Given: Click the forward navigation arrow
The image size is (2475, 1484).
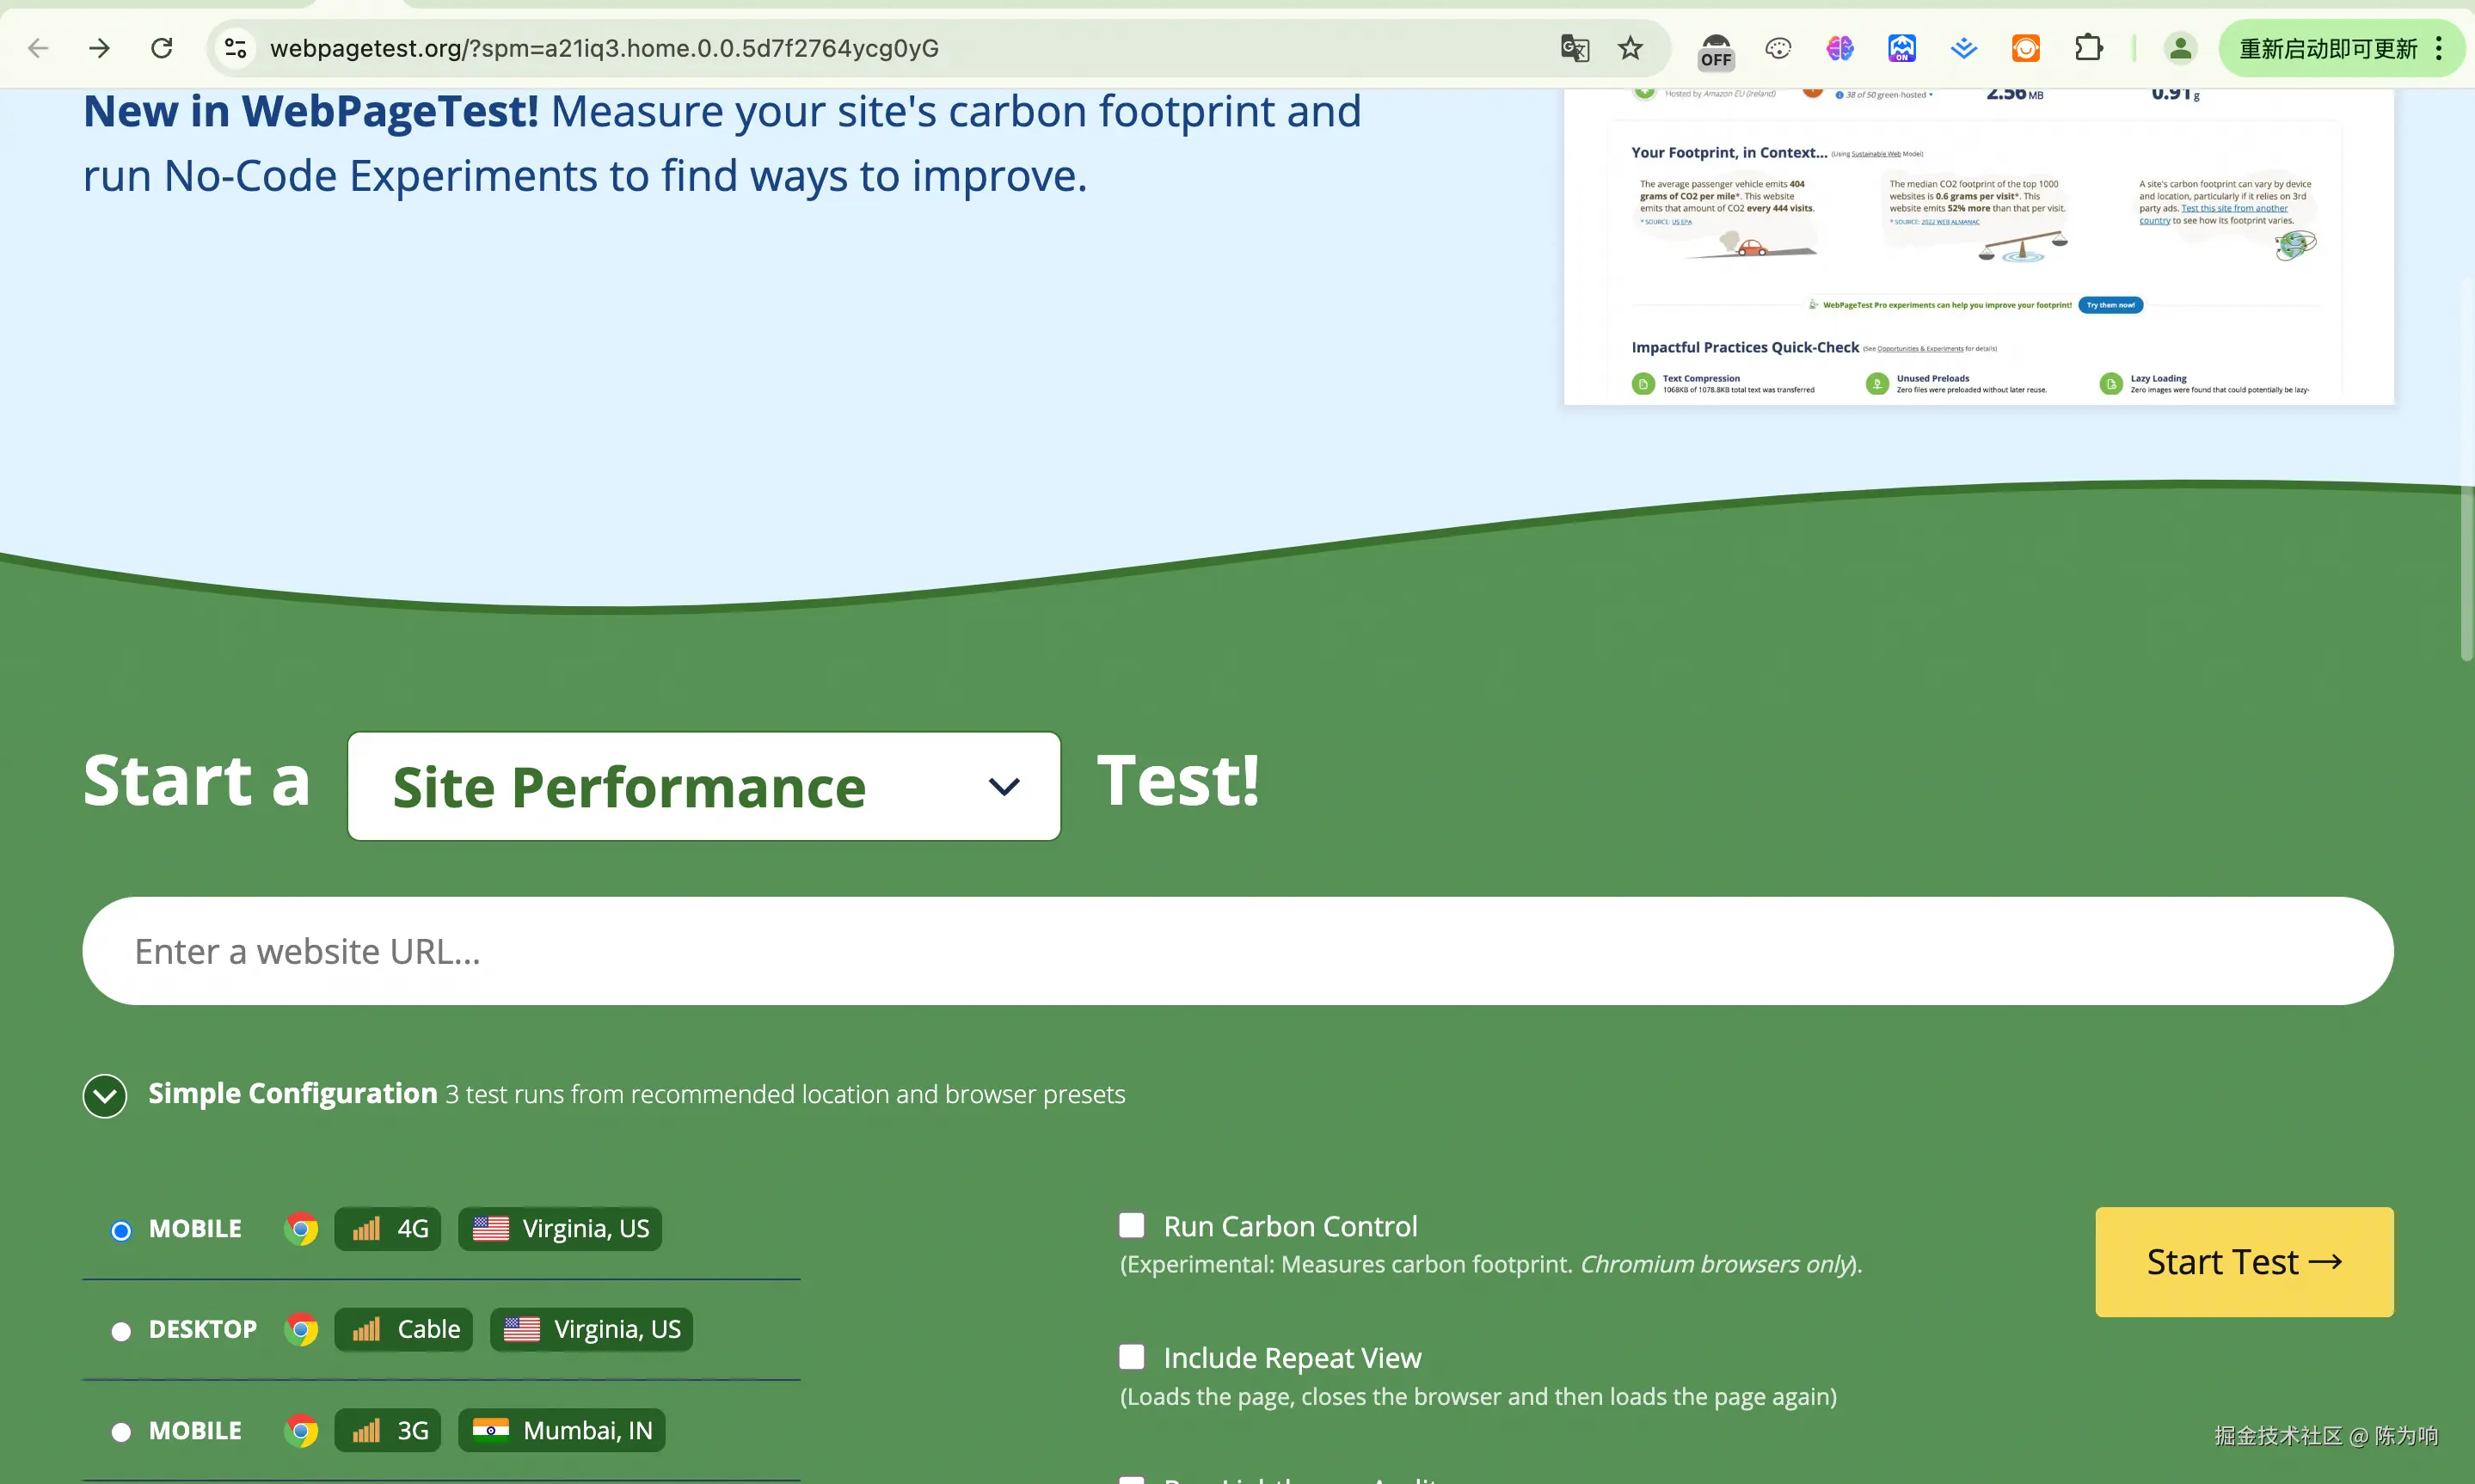Looking at the screenshot, I should (99, 48).
